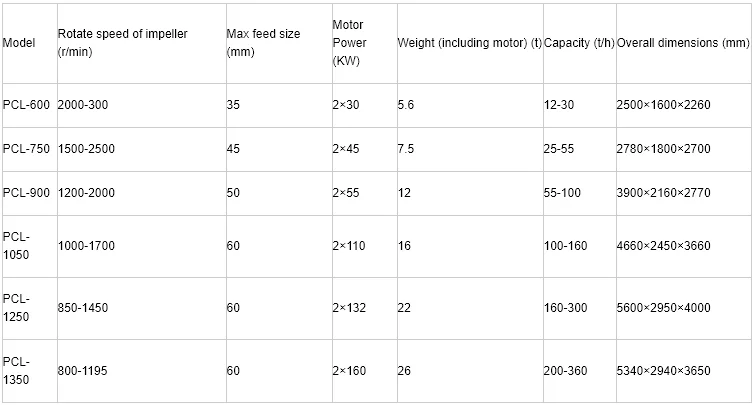Select the 800-1195 rotate speed cell
The height and width of the screenshot is (405, 756).
(x=142, y=371)
